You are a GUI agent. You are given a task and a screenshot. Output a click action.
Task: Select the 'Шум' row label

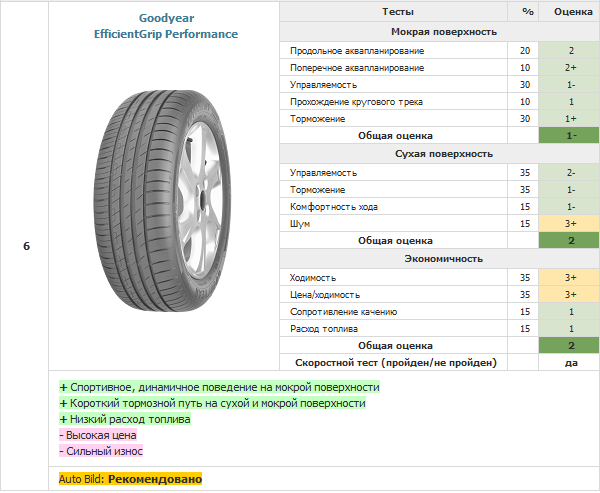point(300,224)
